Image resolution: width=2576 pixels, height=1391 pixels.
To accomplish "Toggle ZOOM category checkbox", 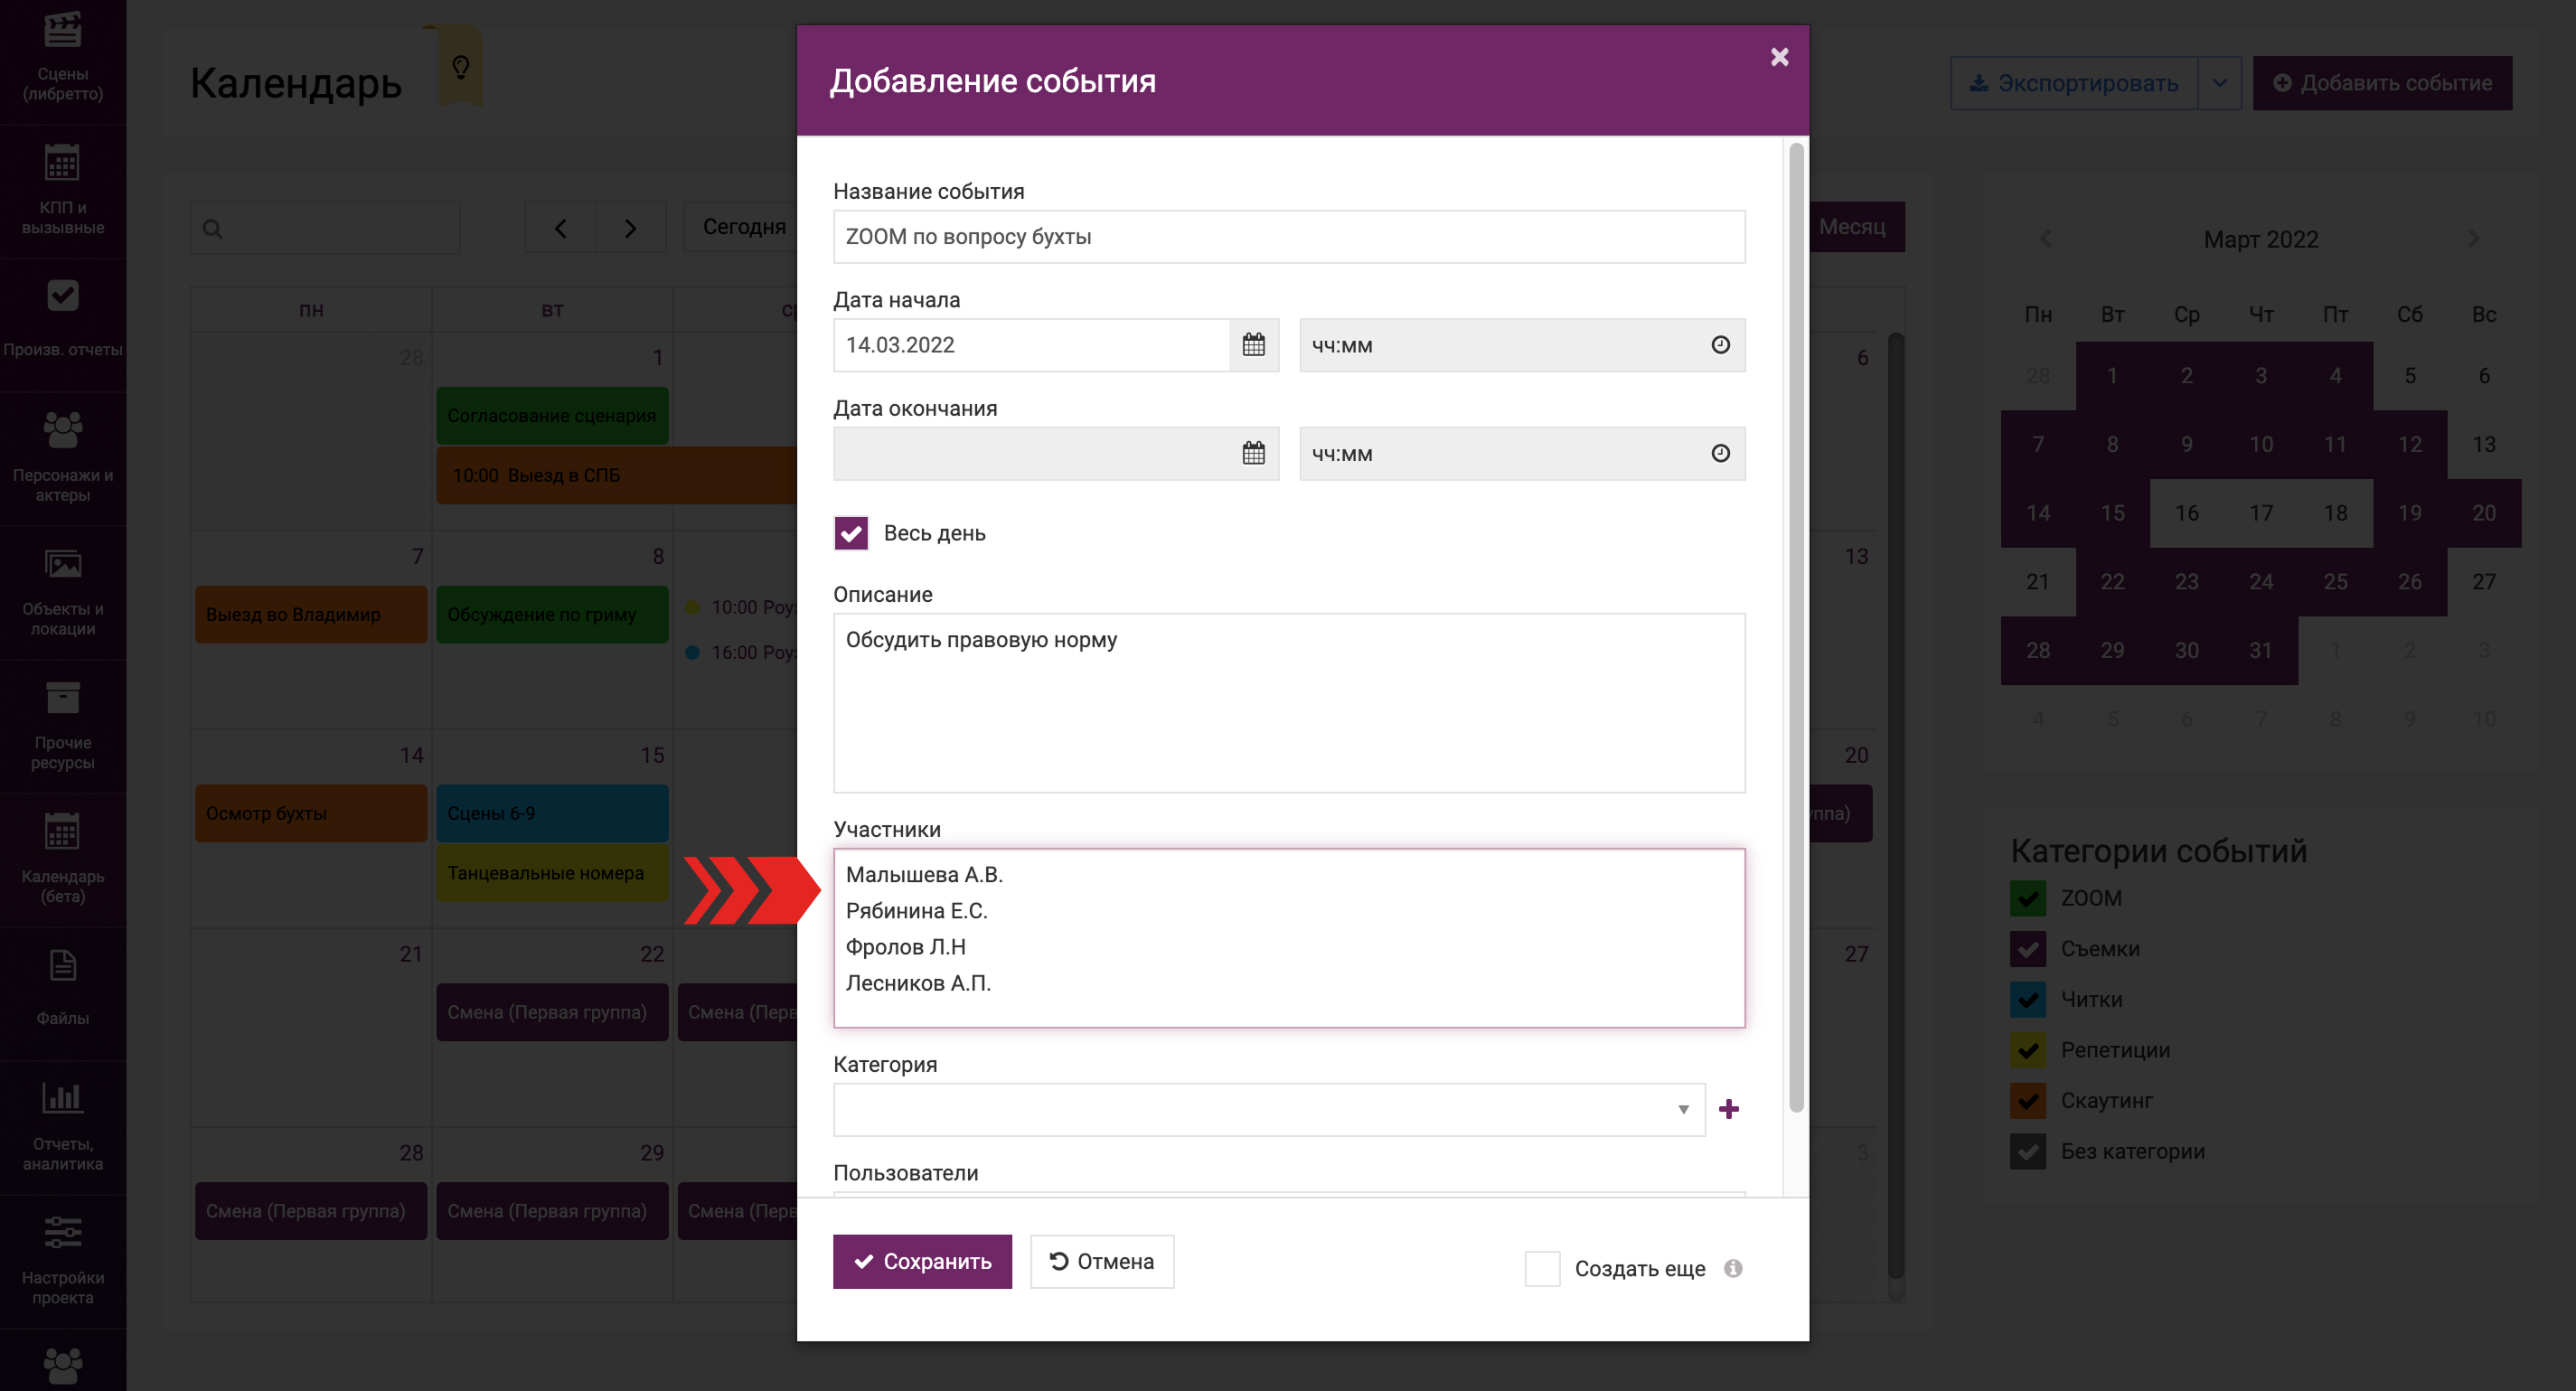I will pos(2028,898).
